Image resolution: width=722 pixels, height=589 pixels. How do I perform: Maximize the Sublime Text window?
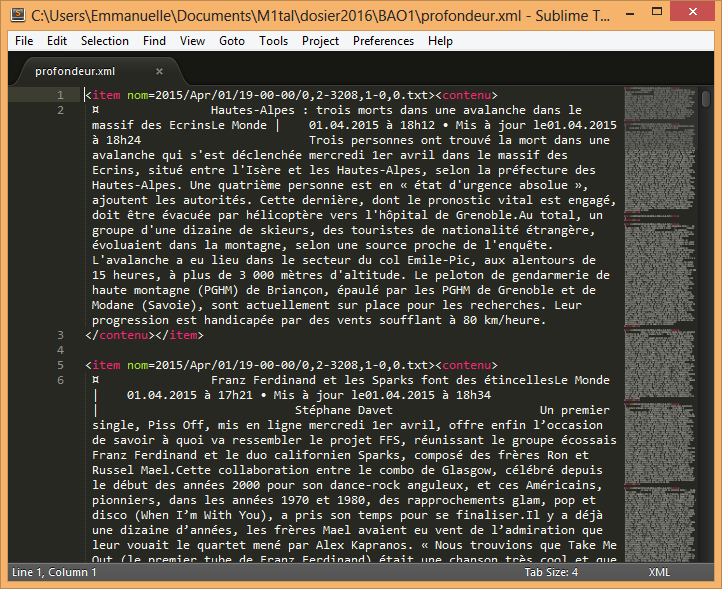click(657, 12)
